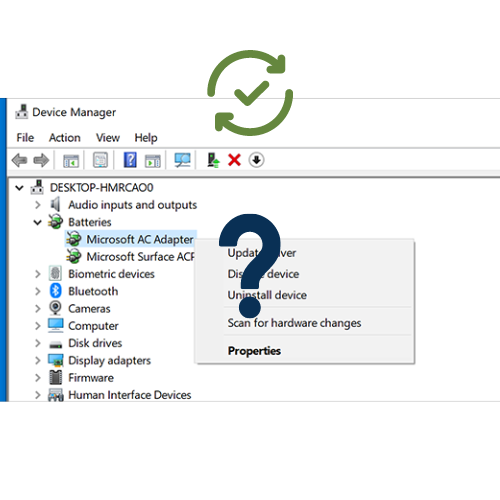Select the Biometric devices label
Image resolution: width=500 pixels, height=500 pixels.
[x=111, y=274]
